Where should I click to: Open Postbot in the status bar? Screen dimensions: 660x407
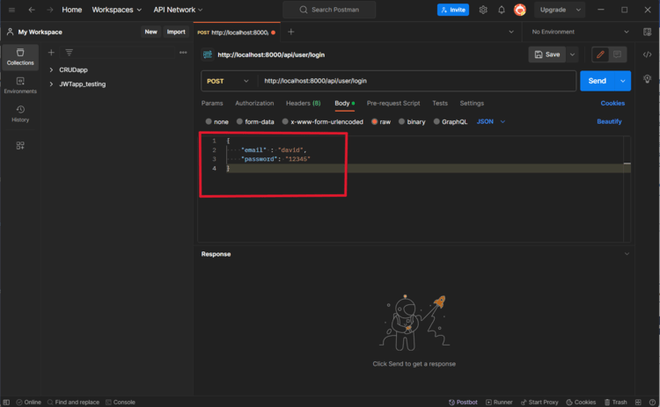point(463,402)
